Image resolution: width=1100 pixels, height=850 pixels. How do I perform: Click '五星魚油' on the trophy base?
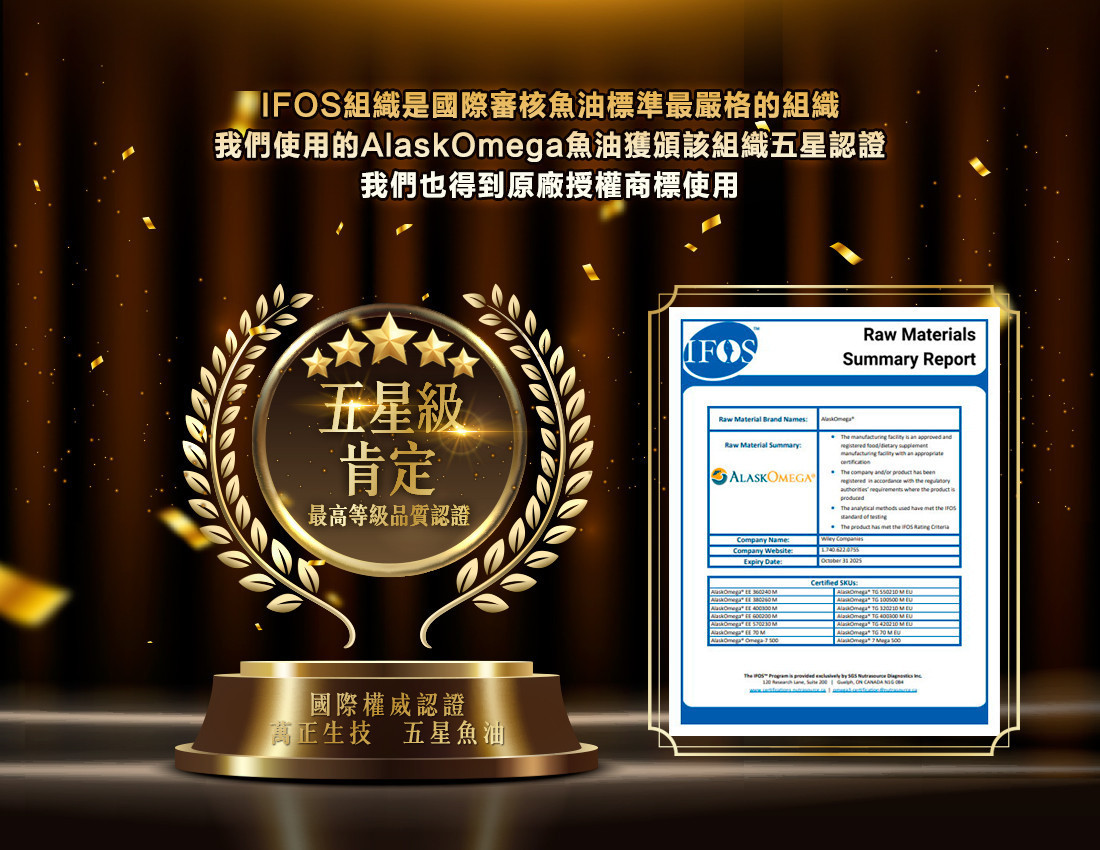(454, 734)
